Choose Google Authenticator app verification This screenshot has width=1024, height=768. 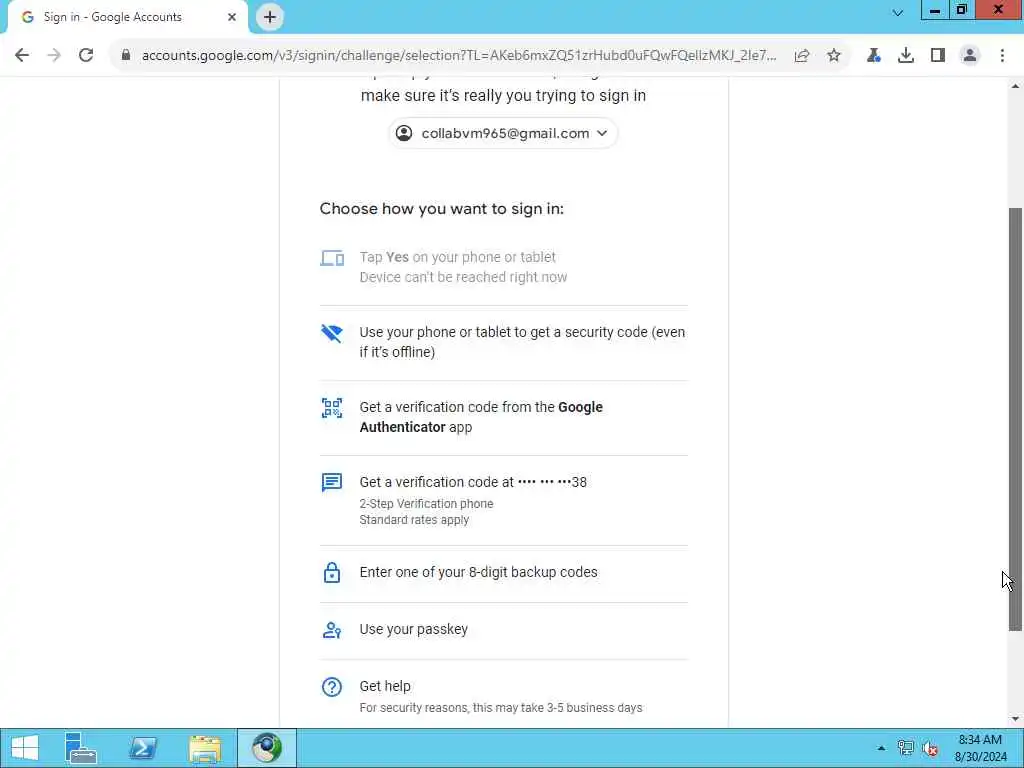point(504,417)
